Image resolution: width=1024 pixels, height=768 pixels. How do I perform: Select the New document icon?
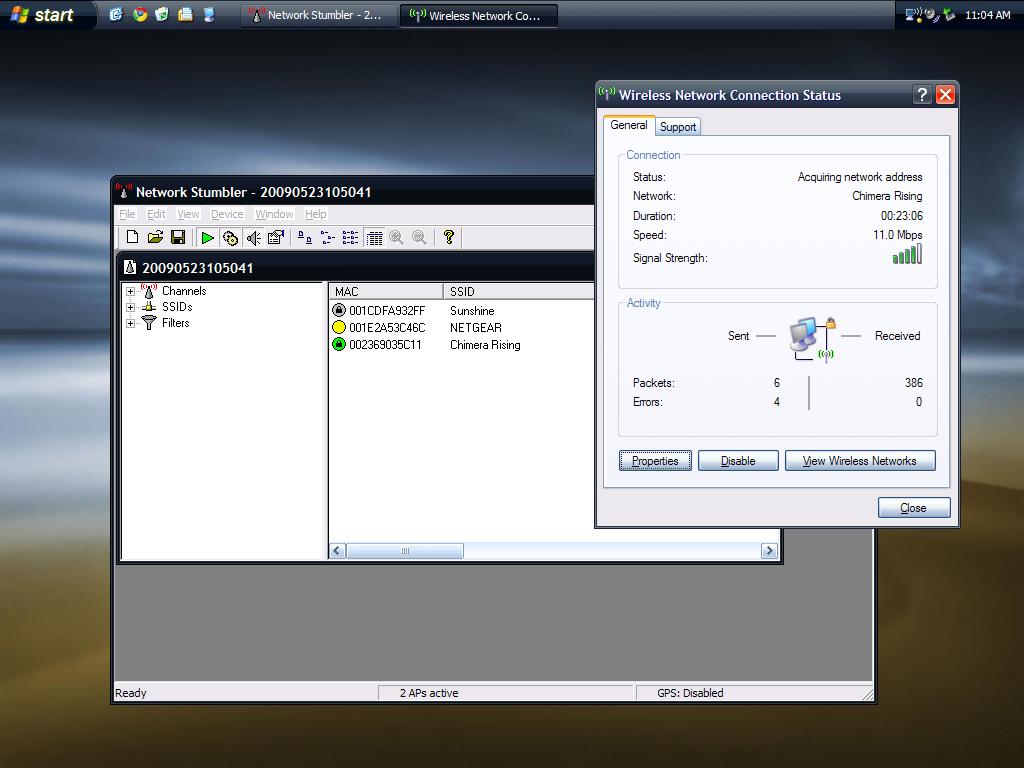tap(132, 237)
